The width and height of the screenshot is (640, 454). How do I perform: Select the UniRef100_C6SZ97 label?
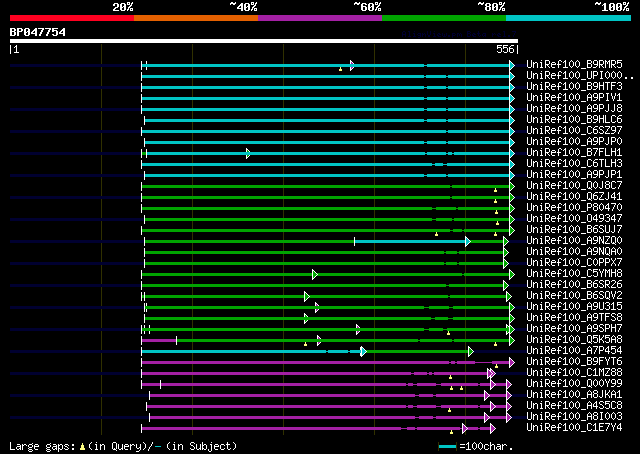(x=574, y=131)
